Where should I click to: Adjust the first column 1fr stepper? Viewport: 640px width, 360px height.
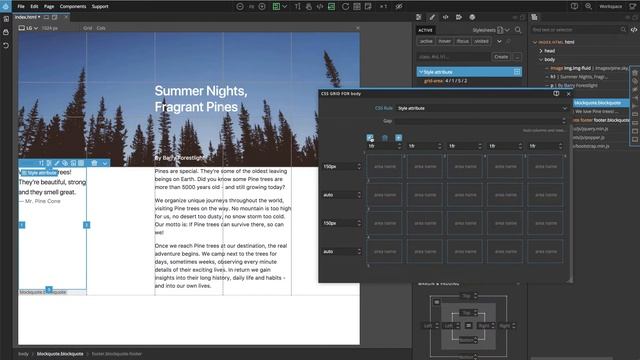[x=399, y=146]
